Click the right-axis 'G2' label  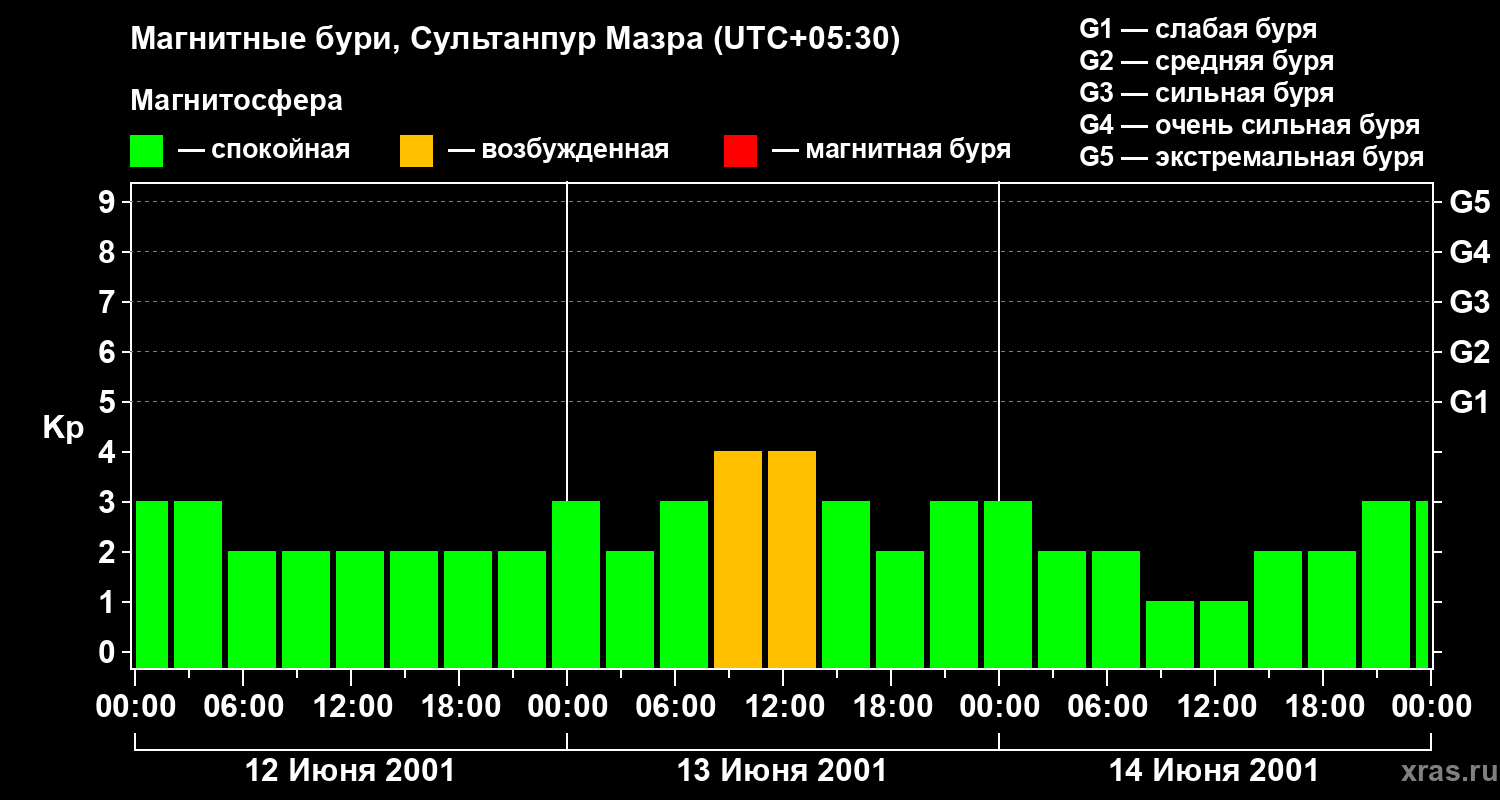point(1469,352)
